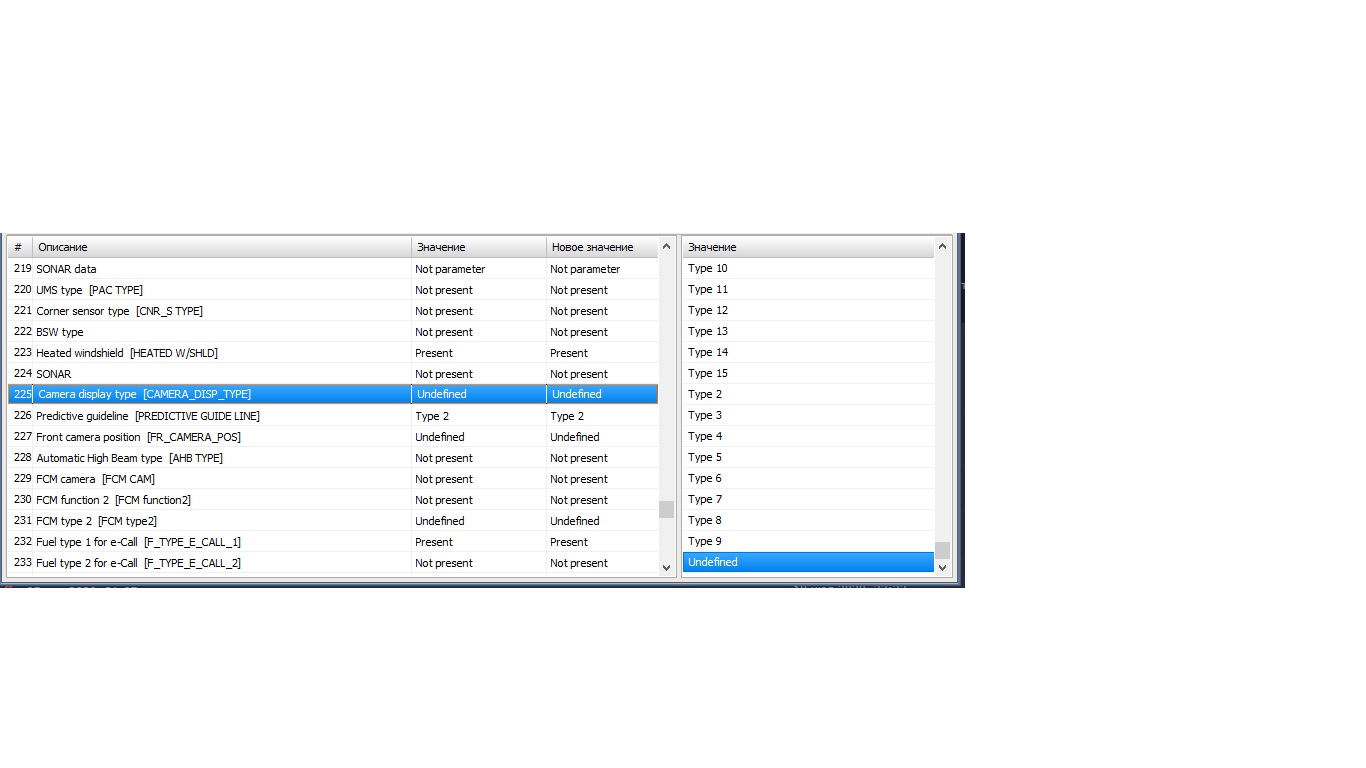Viewport: 1366px width, 768px height.
Task: Click scroll down arrow of parameters table
Action: pos(667,567)
